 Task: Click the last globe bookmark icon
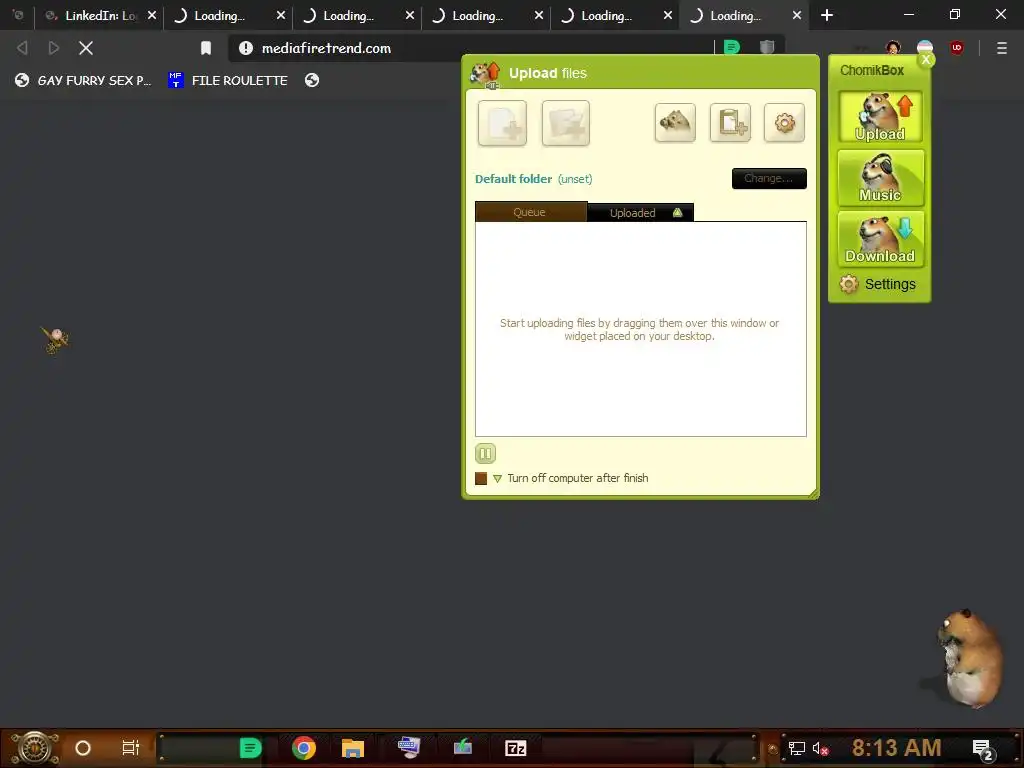312,80
